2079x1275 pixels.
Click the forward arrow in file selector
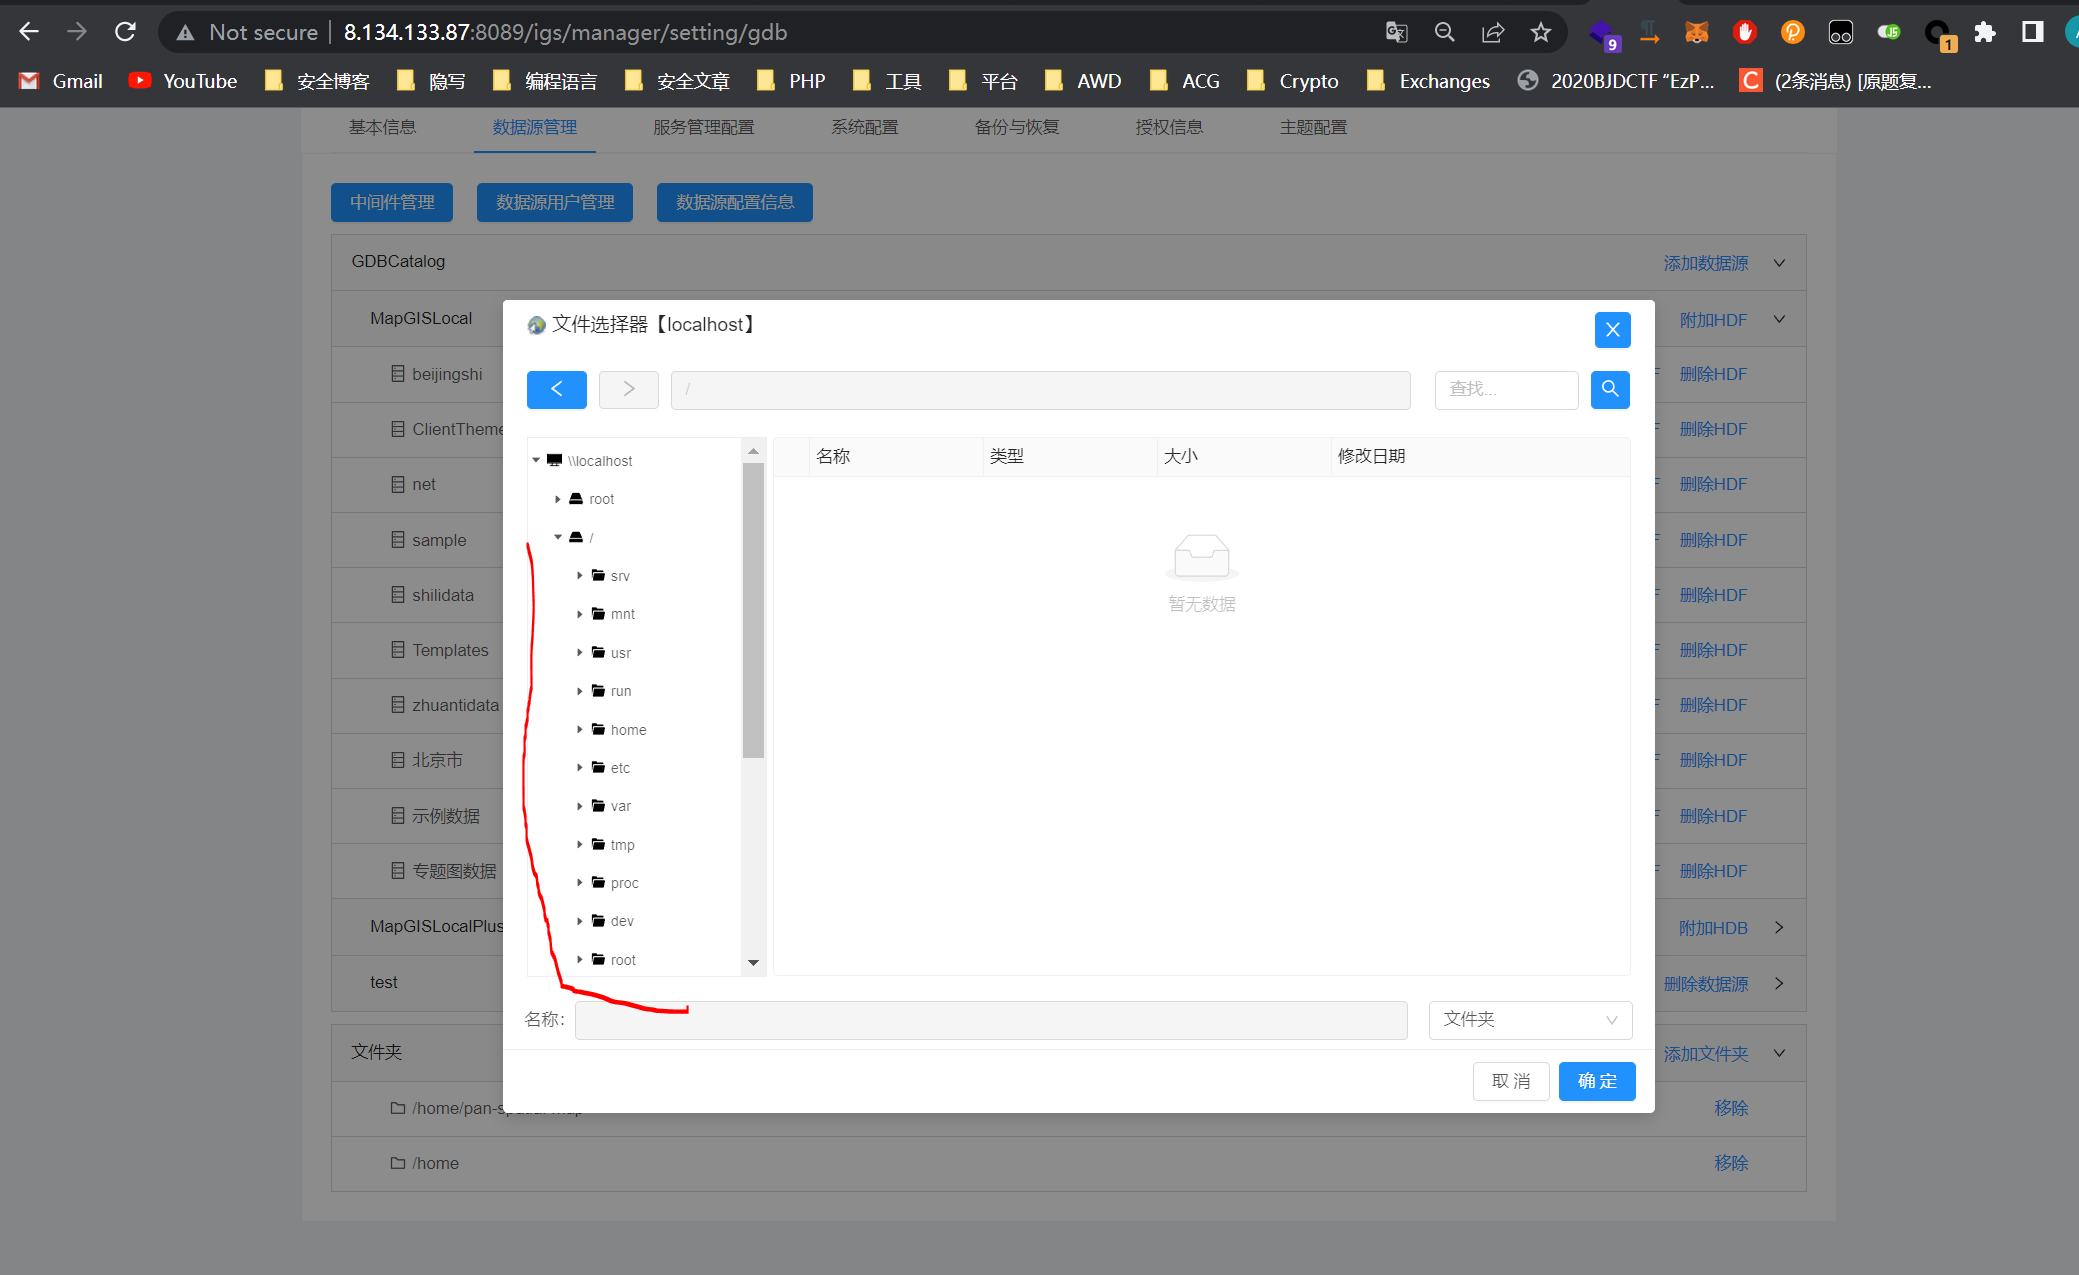(x=628, y=389)
